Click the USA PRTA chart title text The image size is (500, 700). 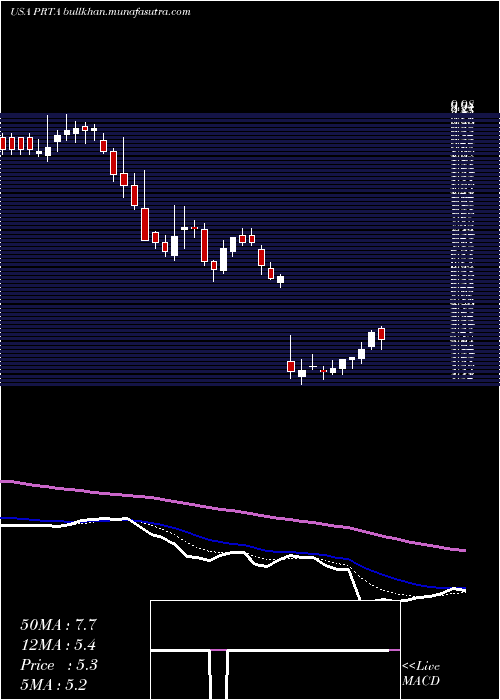36,12
